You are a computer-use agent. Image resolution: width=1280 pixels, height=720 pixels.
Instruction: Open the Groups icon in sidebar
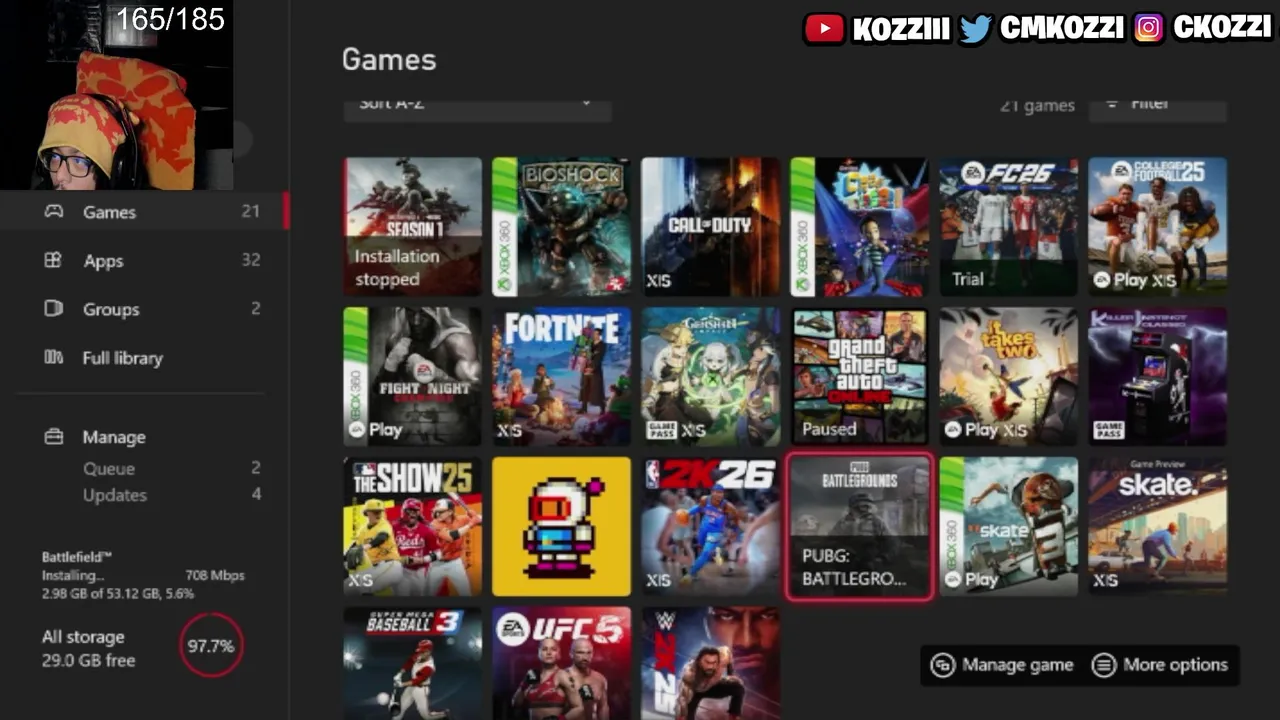pyautogui.click(x=54, y=309)
